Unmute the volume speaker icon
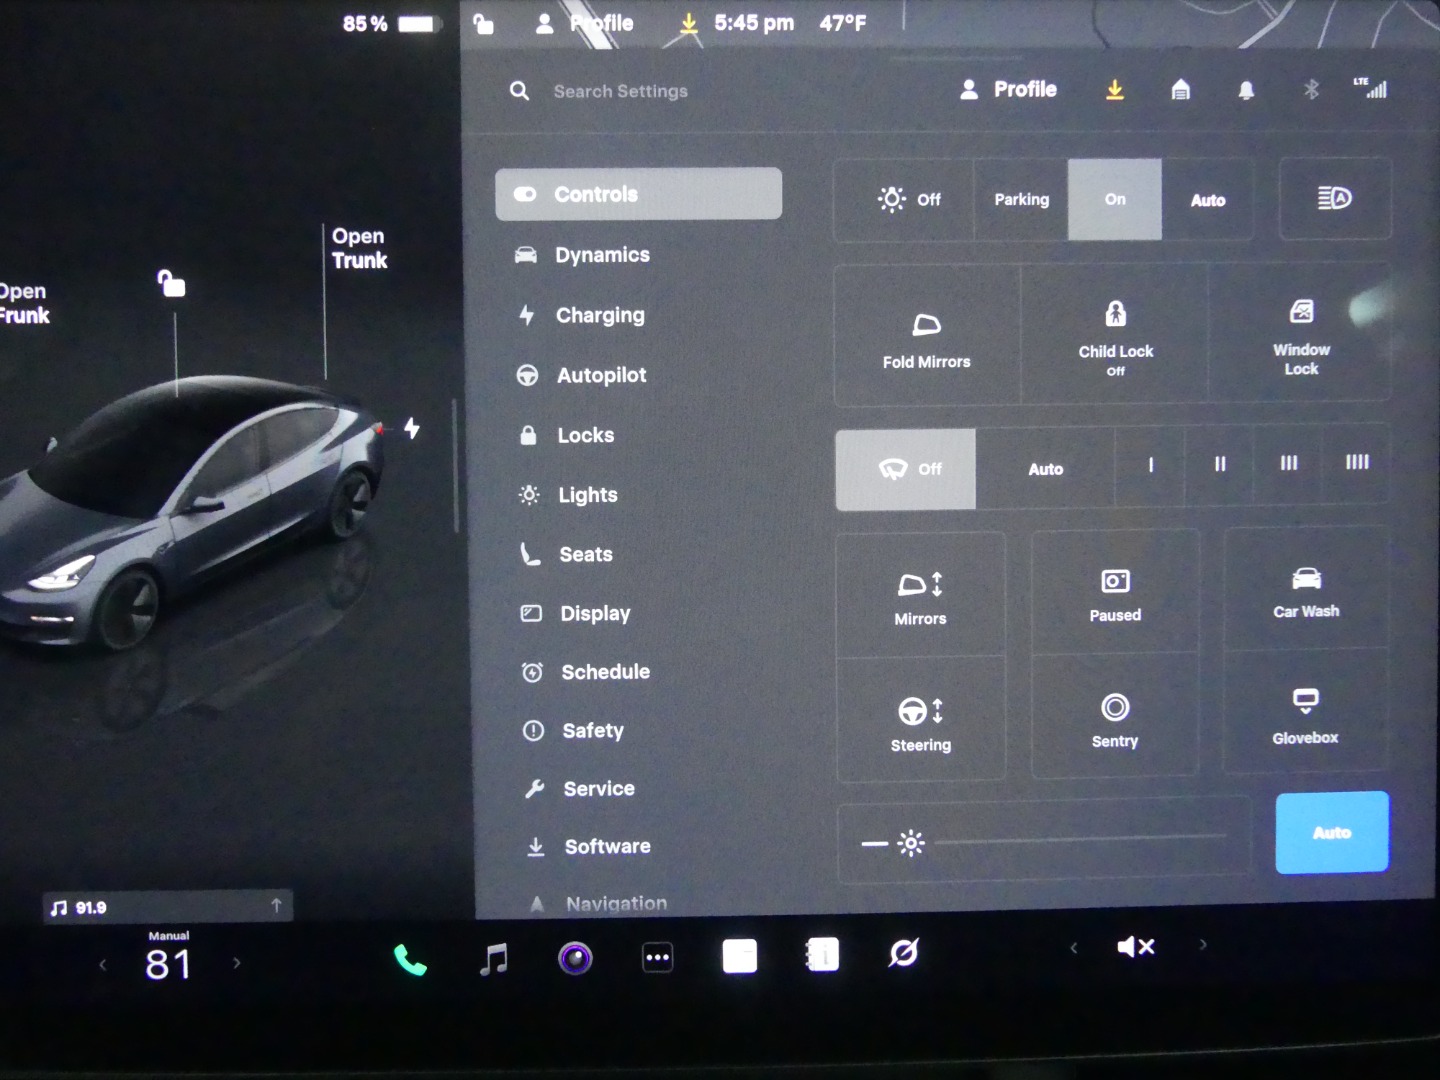 point(1136,946)
